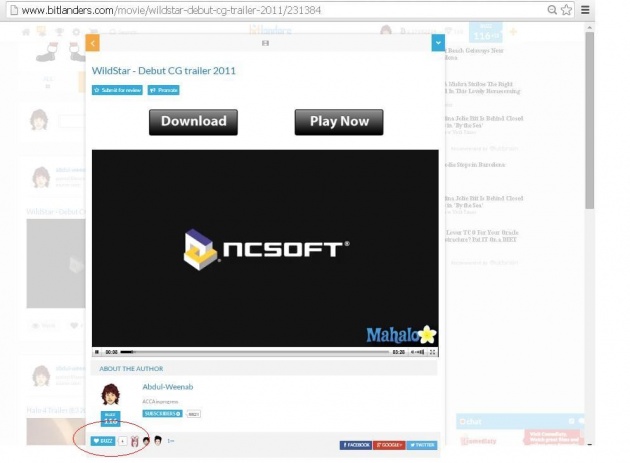This screenshot has width=630, height=463.
Task: Pause the video with the player control
Action: coord(97,352)
